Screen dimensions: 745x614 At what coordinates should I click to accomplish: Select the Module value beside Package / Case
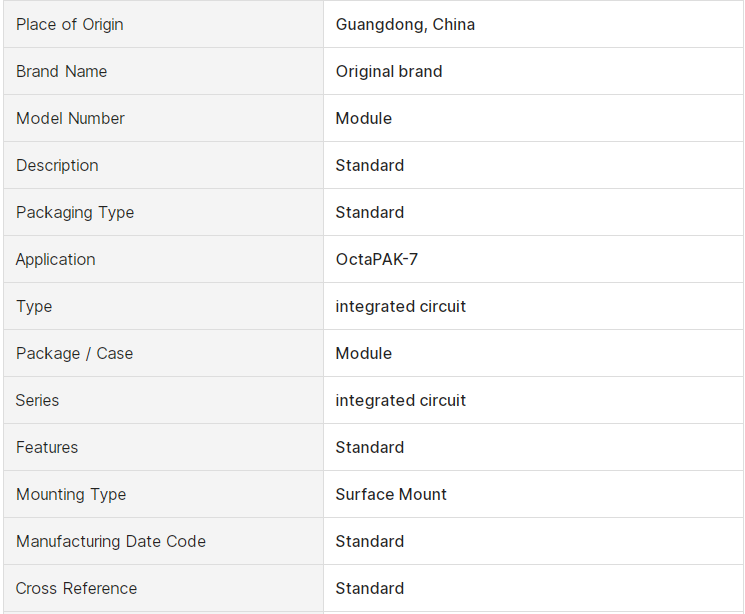pos(364,353)
